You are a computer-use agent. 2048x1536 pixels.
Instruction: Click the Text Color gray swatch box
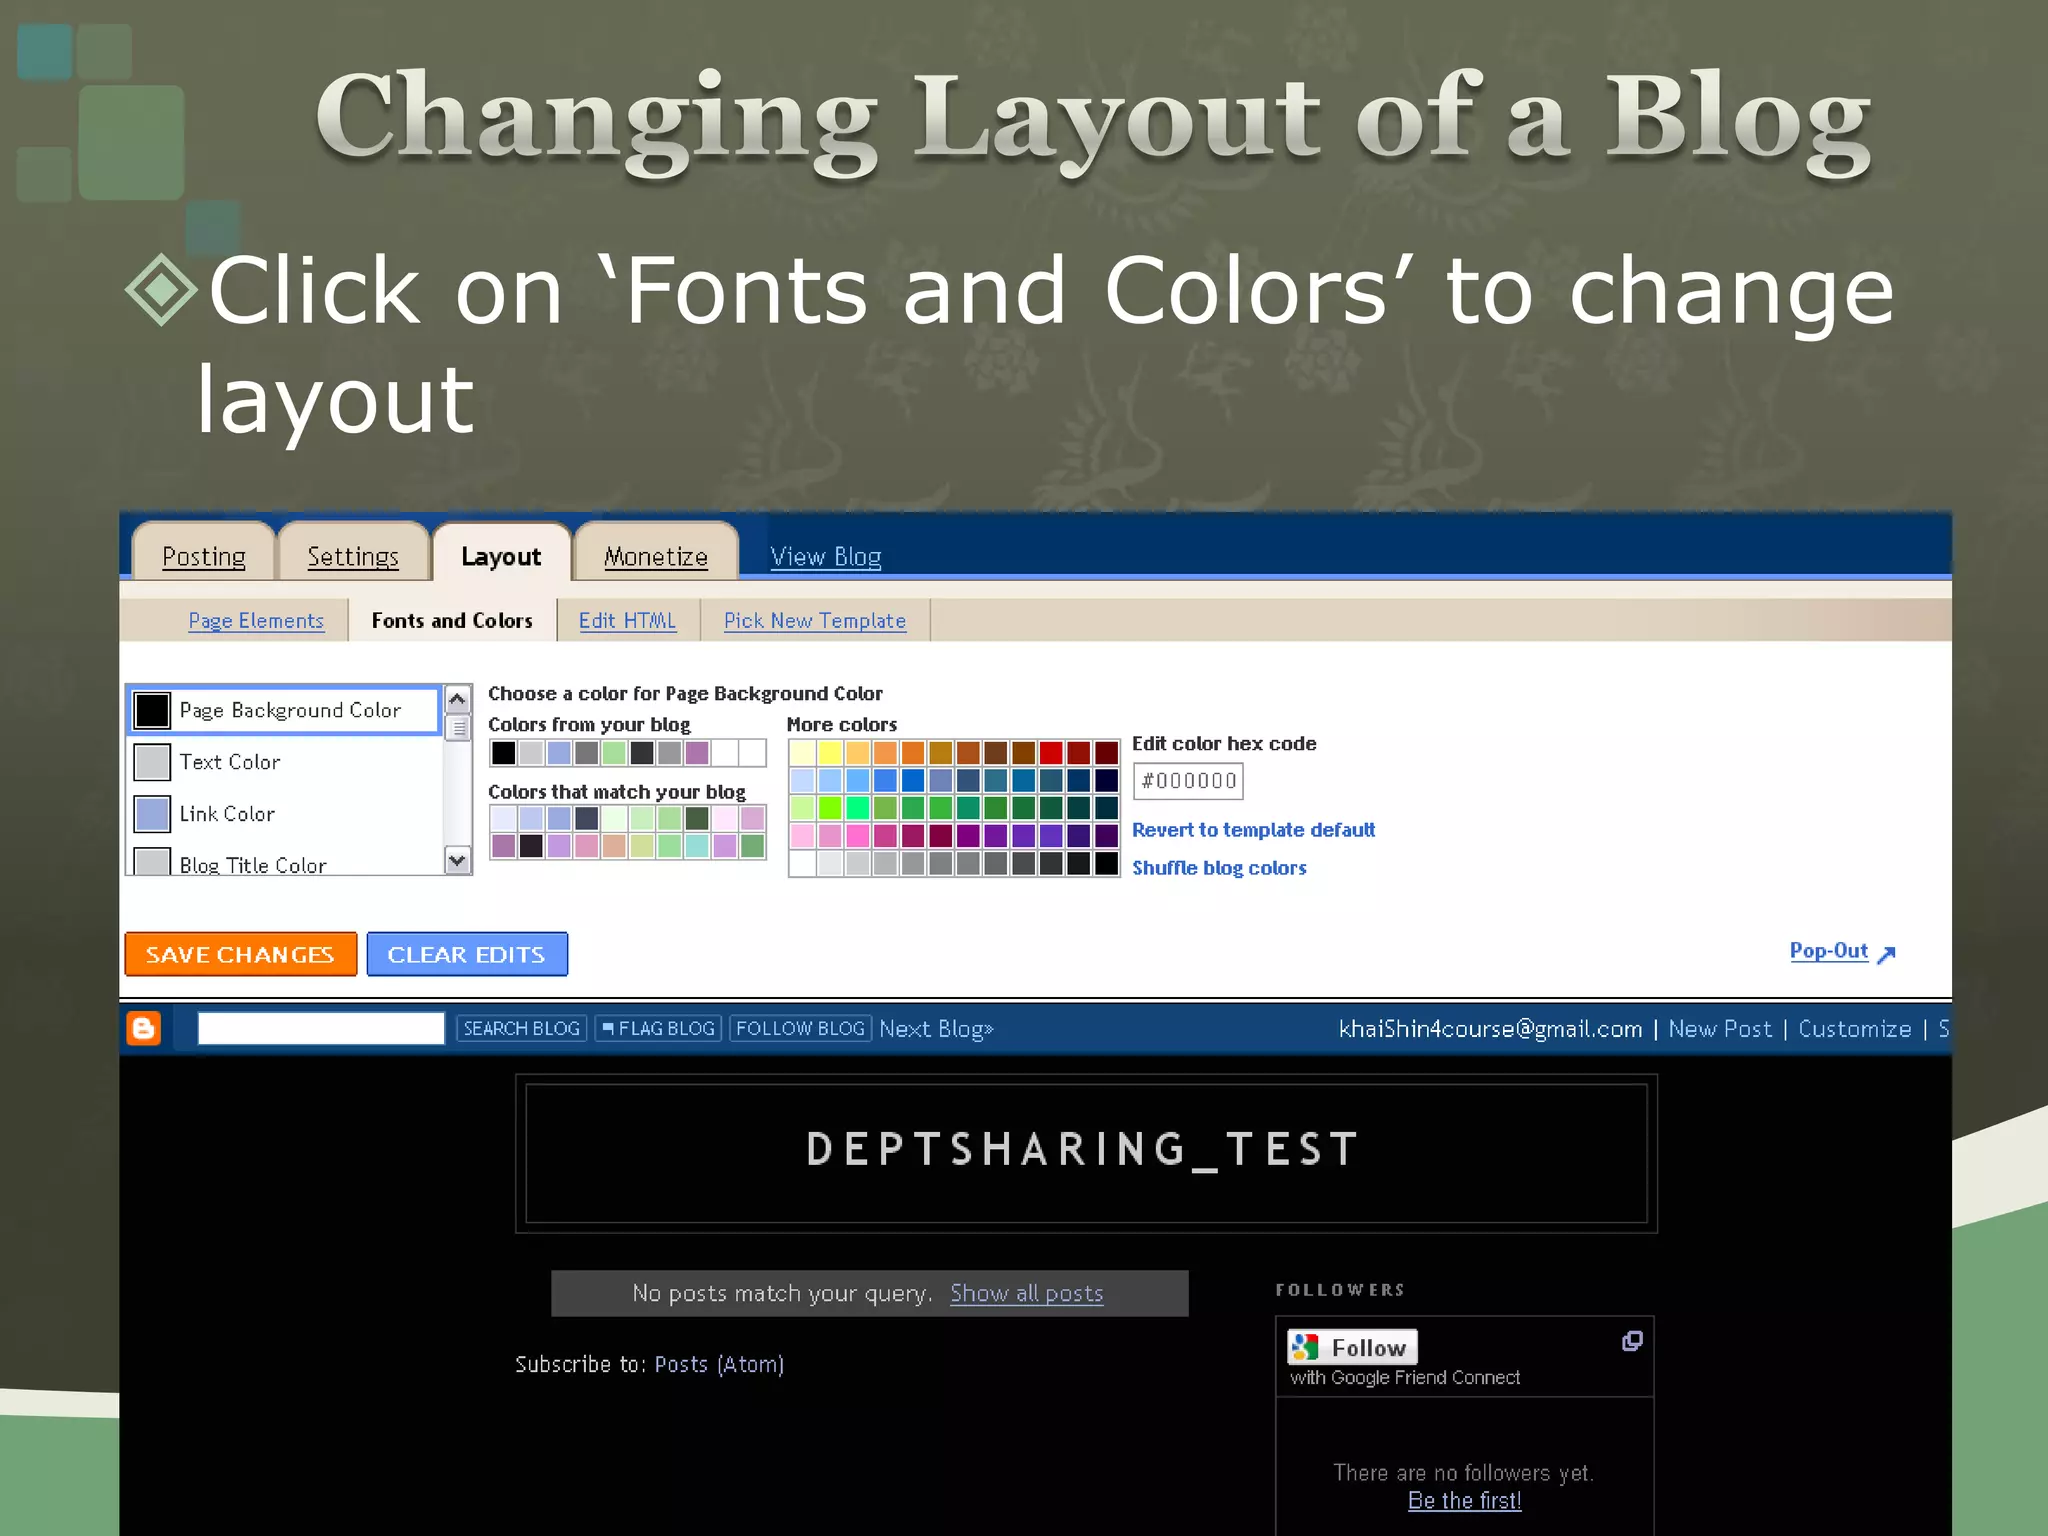(x=152, y=762)
